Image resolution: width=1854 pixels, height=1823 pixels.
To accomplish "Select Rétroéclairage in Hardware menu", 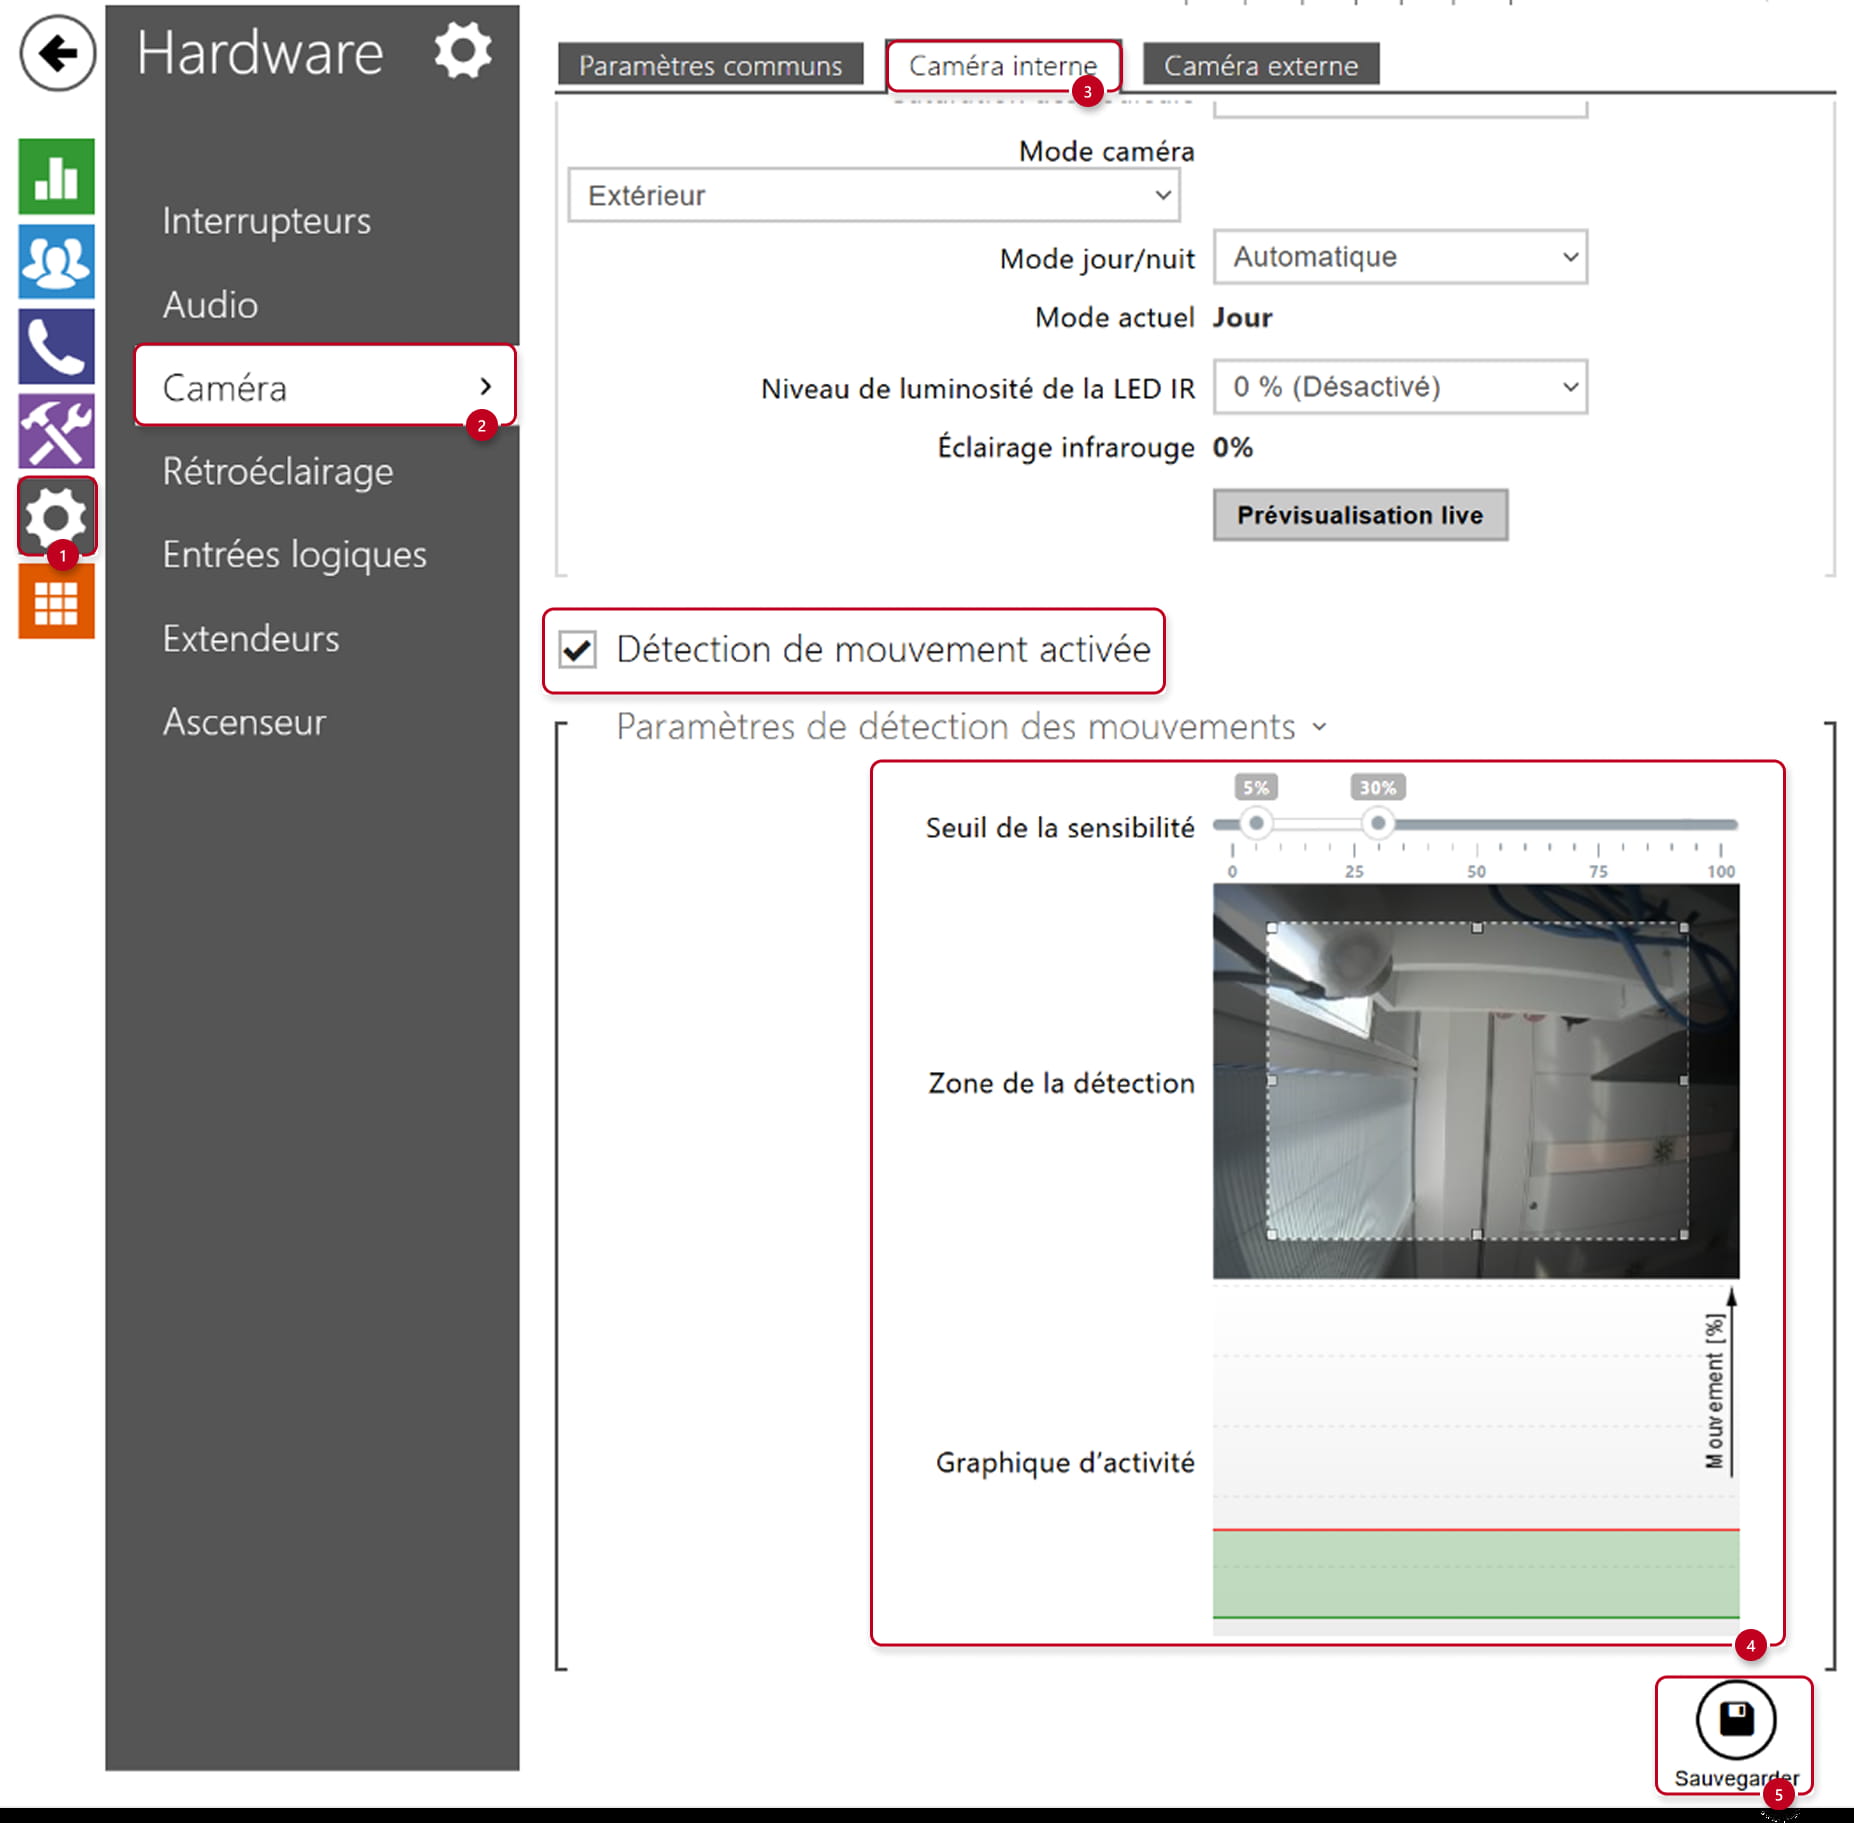I will coord(278,471).
